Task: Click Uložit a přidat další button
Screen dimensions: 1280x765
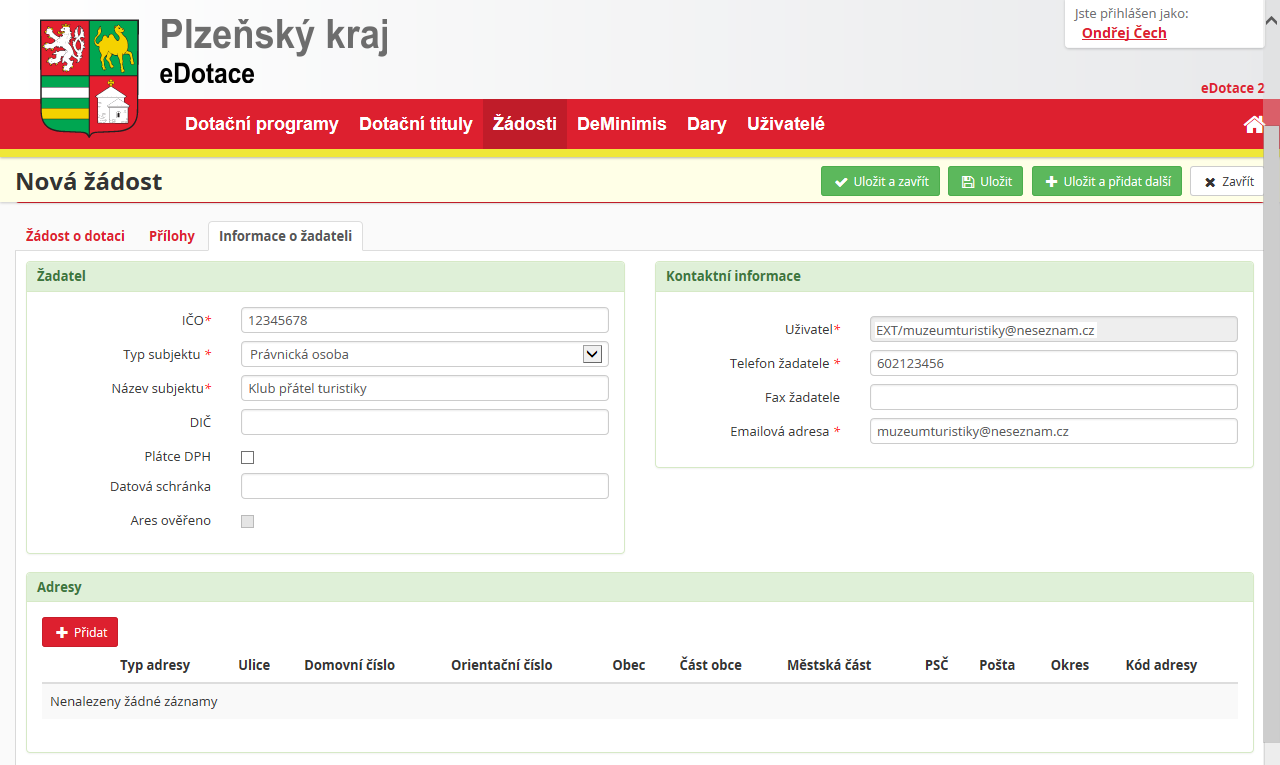Action: 1107,182
